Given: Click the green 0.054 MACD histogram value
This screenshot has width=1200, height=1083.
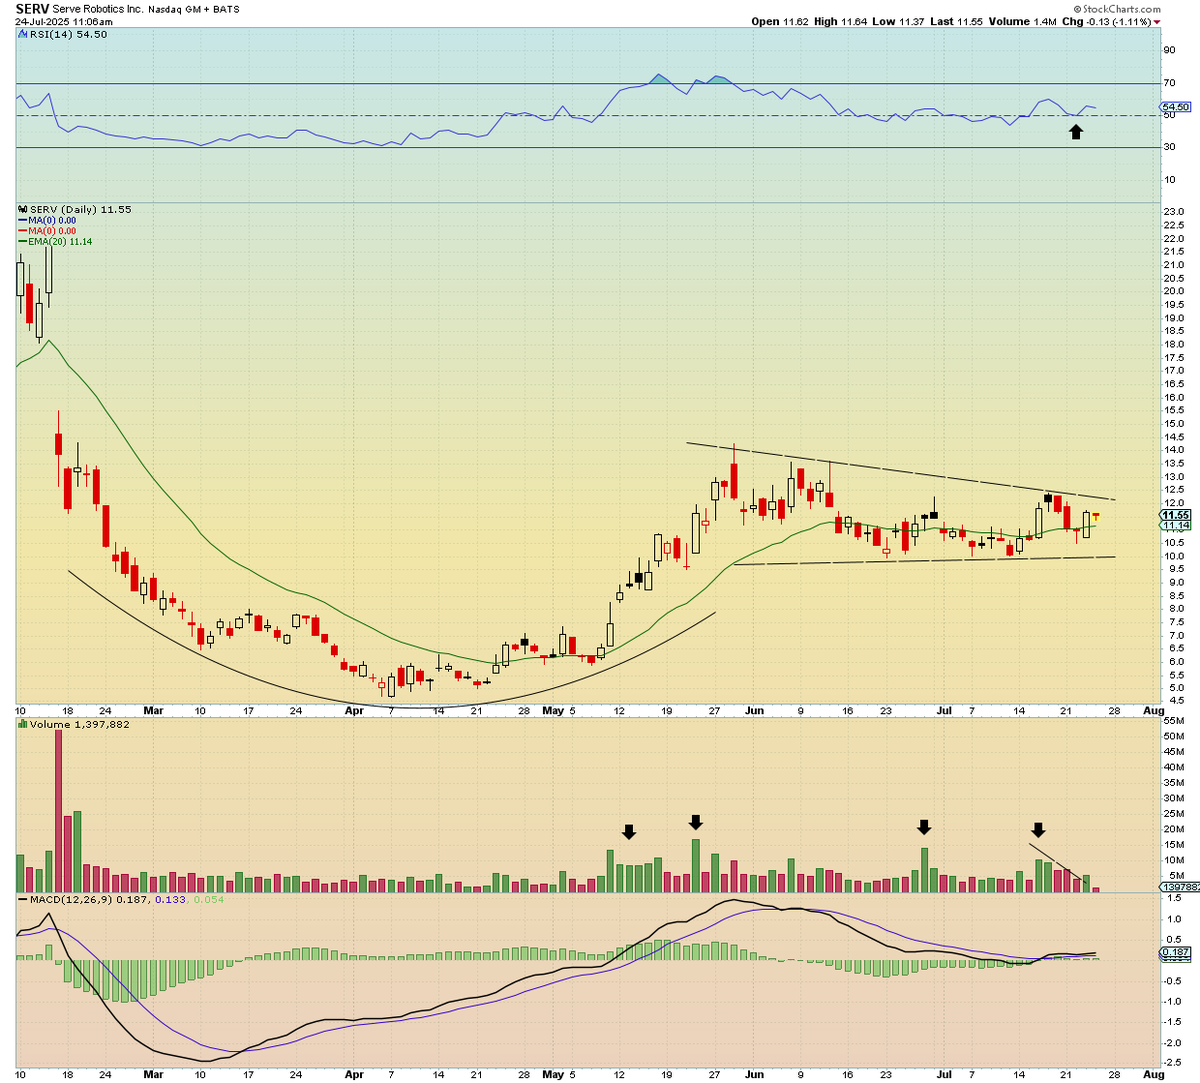Looking at the screenshot, I should tap(209, 901).
